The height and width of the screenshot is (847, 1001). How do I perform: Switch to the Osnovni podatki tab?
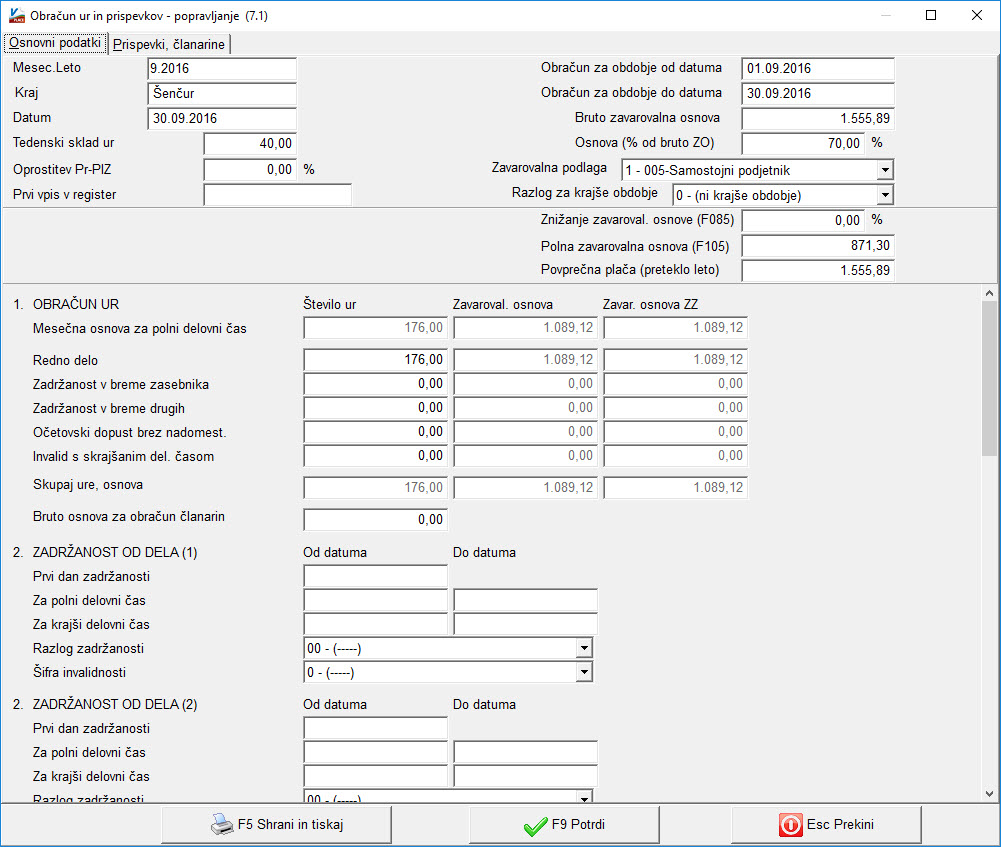(x=55, y=43)
